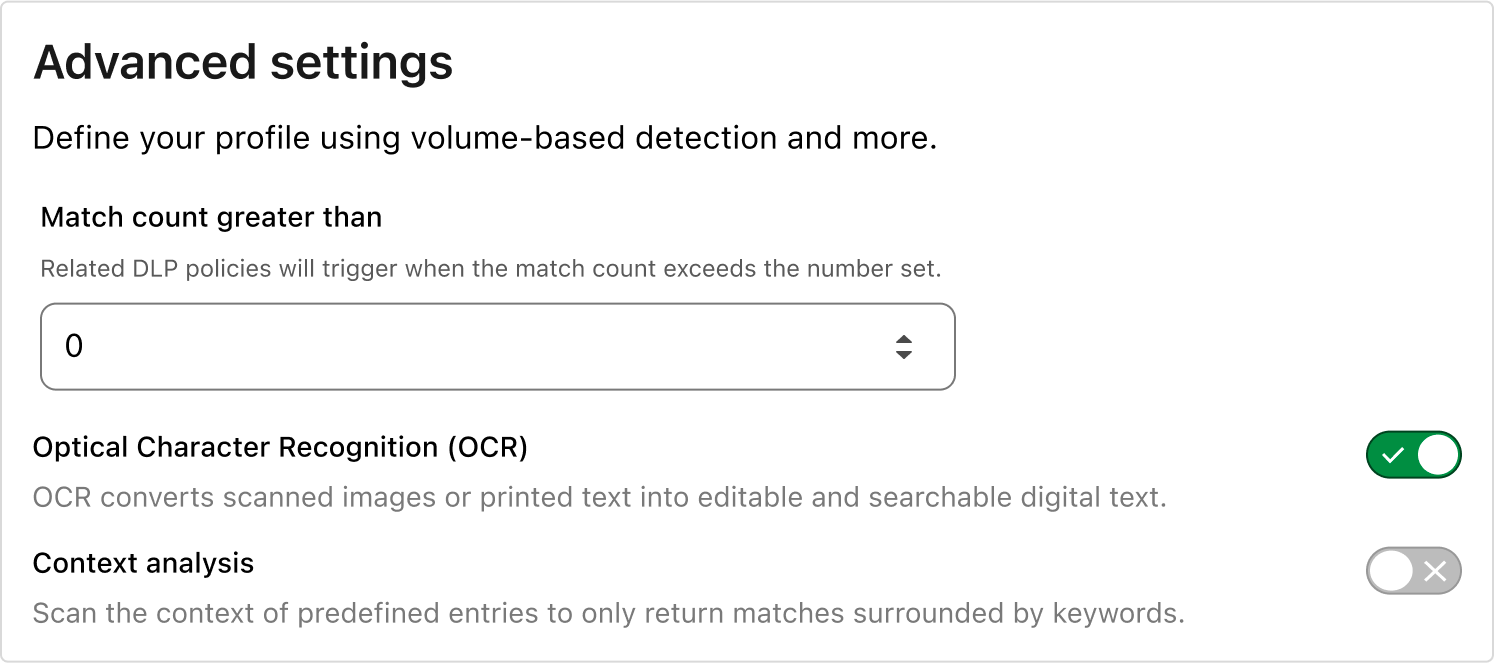
Task: Click the checkmark icon inside OCR switch
Action: 1392,455
